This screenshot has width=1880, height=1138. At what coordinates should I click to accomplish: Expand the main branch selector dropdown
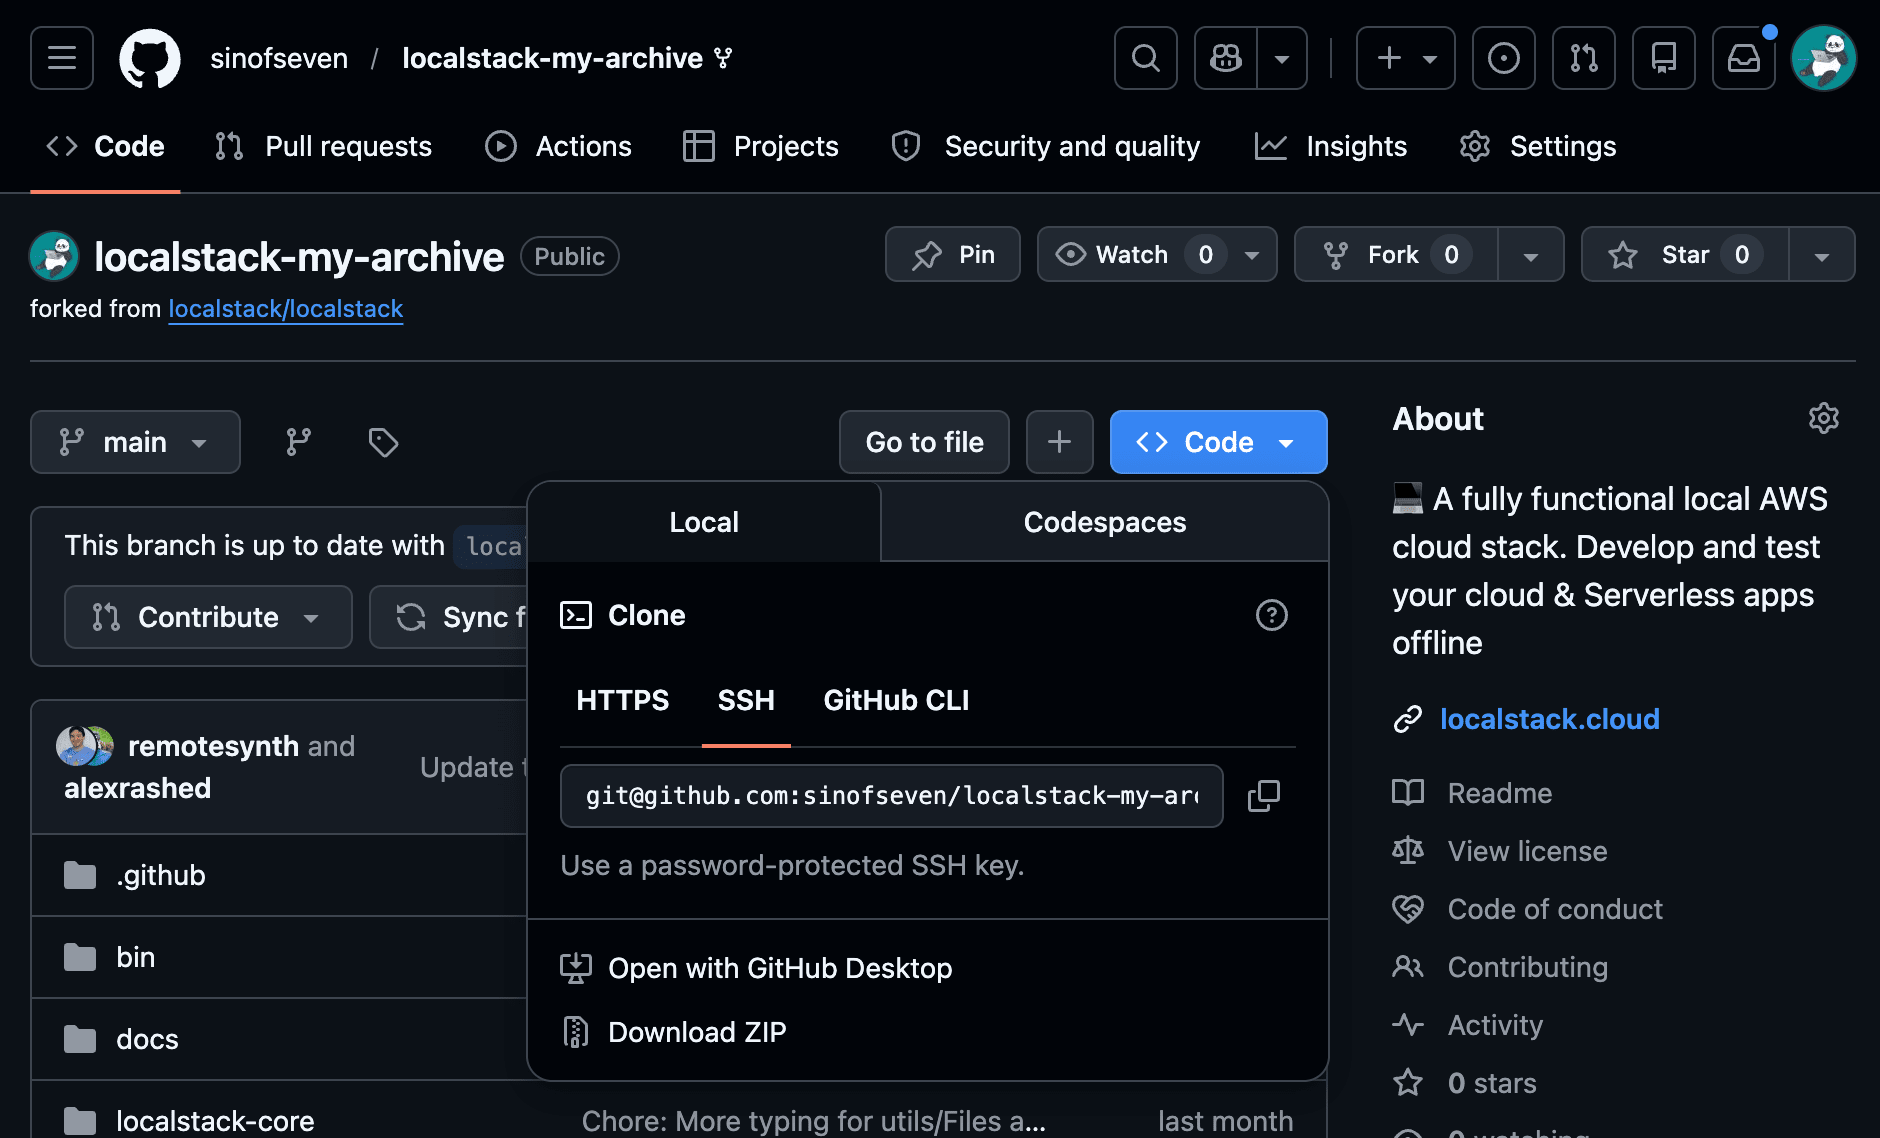(x=135, y=442)
